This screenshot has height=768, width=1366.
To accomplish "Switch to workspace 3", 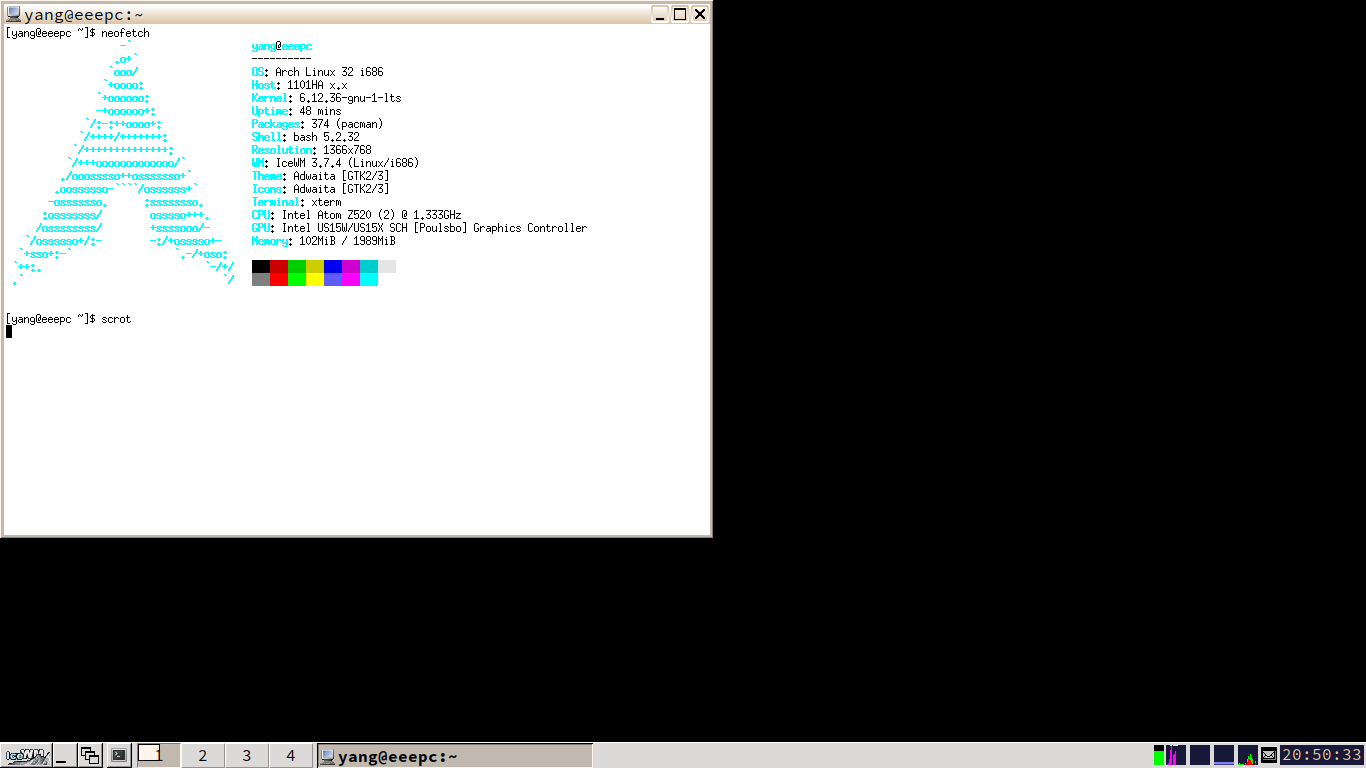I will 246,755.
